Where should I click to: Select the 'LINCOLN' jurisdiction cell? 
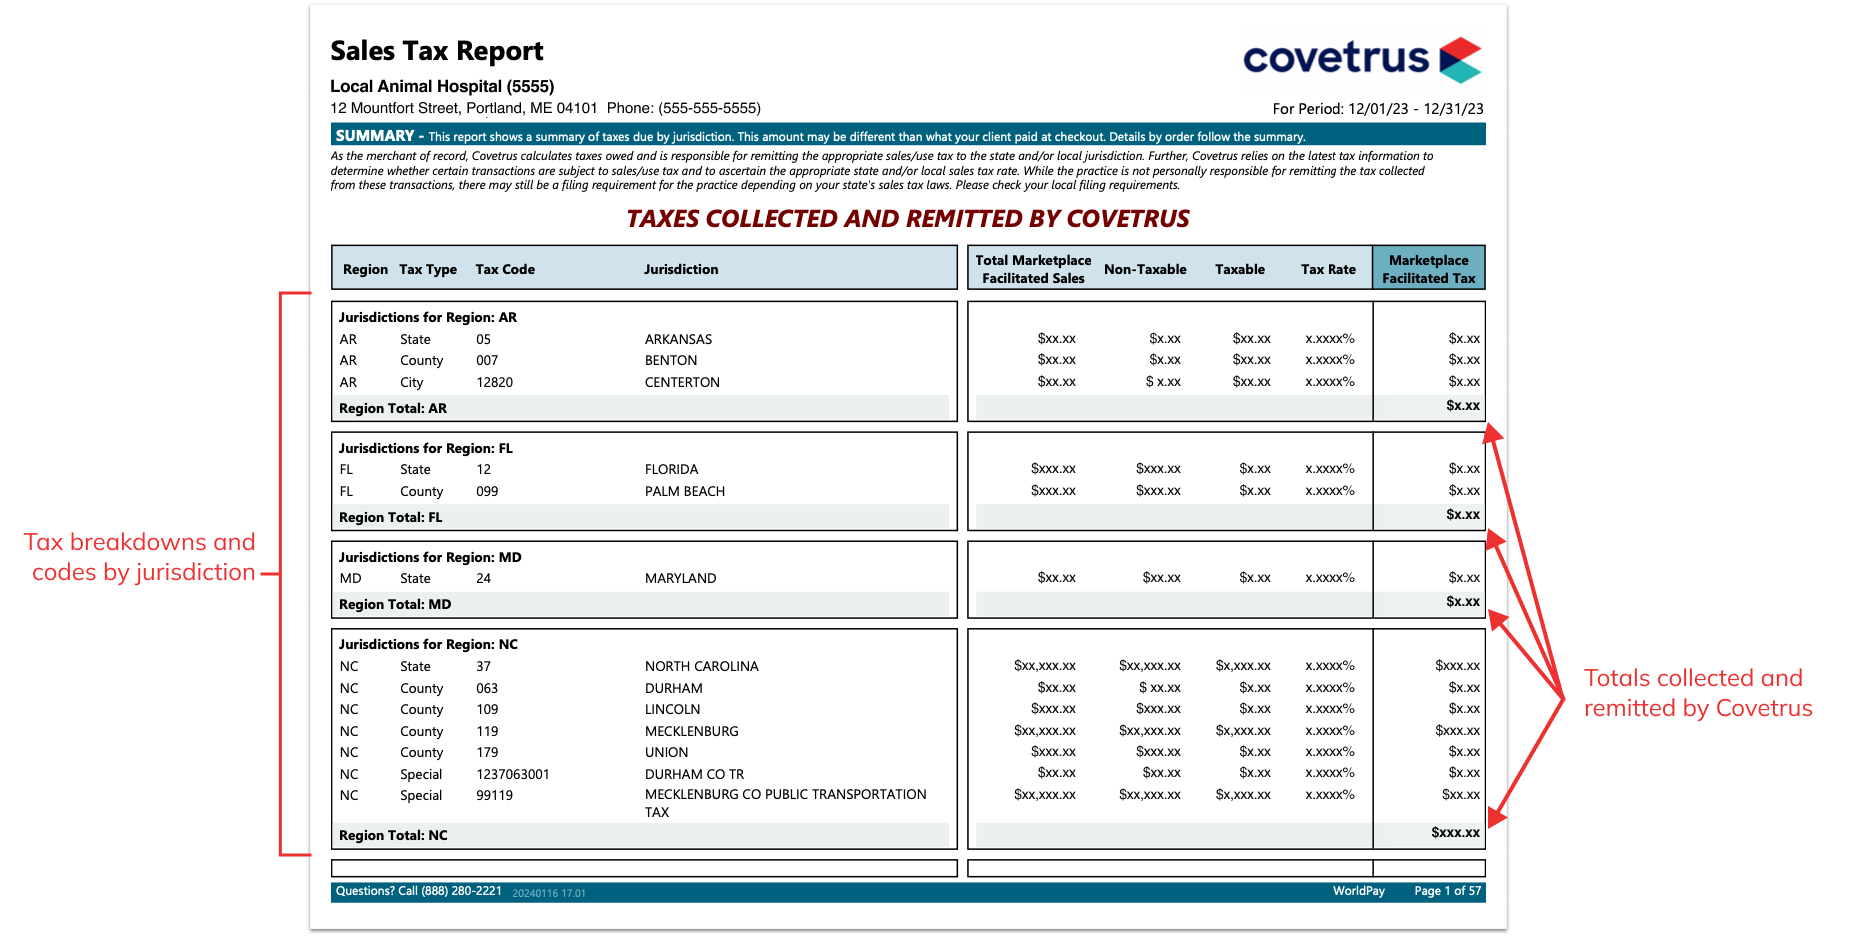672,709
